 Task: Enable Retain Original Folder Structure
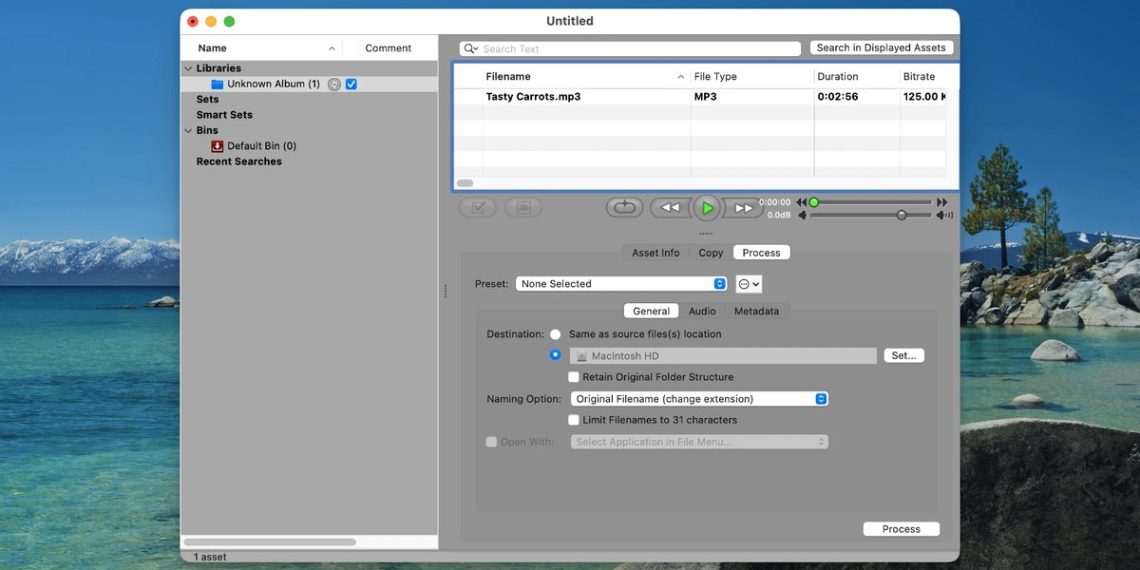[574, 377]
